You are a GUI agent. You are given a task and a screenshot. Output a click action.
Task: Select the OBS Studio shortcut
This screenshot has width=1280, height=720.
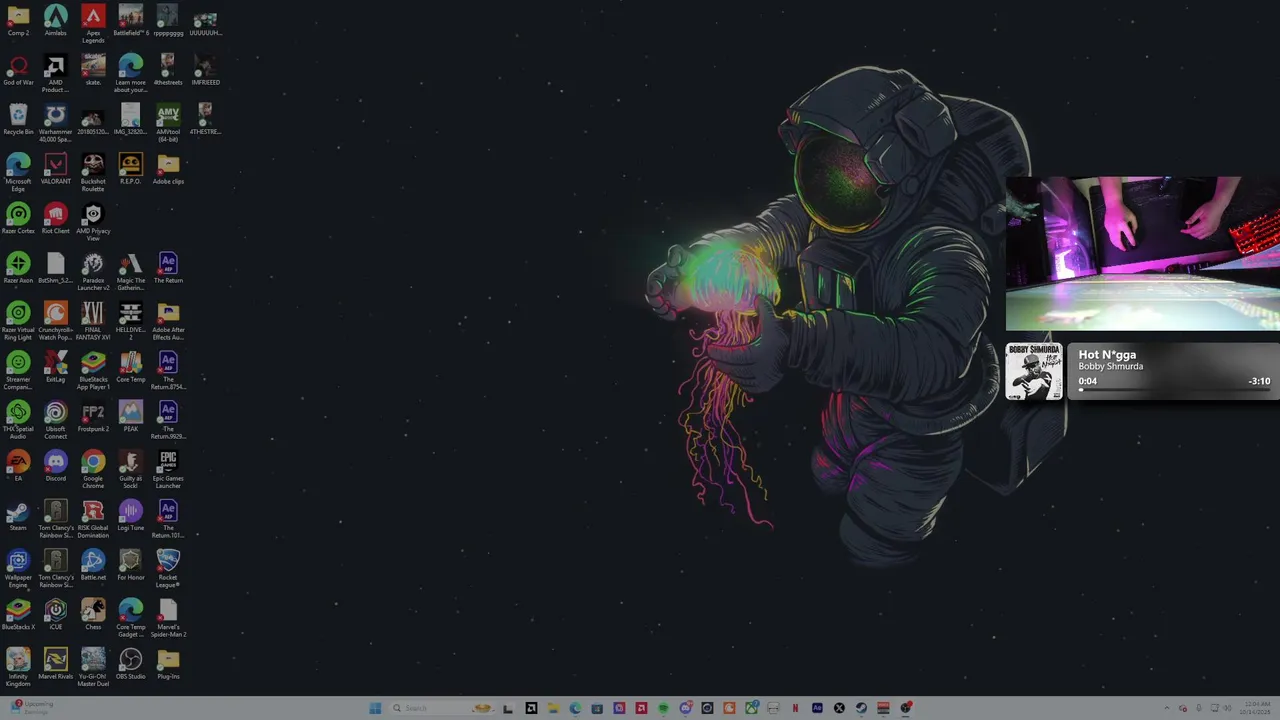pyautogui.click(x=130, y=663)
